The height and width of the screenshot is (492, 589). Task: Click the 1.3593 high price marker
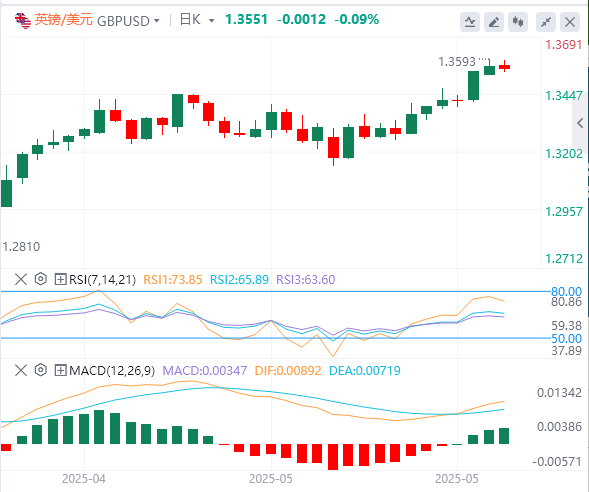pos(457,62)
